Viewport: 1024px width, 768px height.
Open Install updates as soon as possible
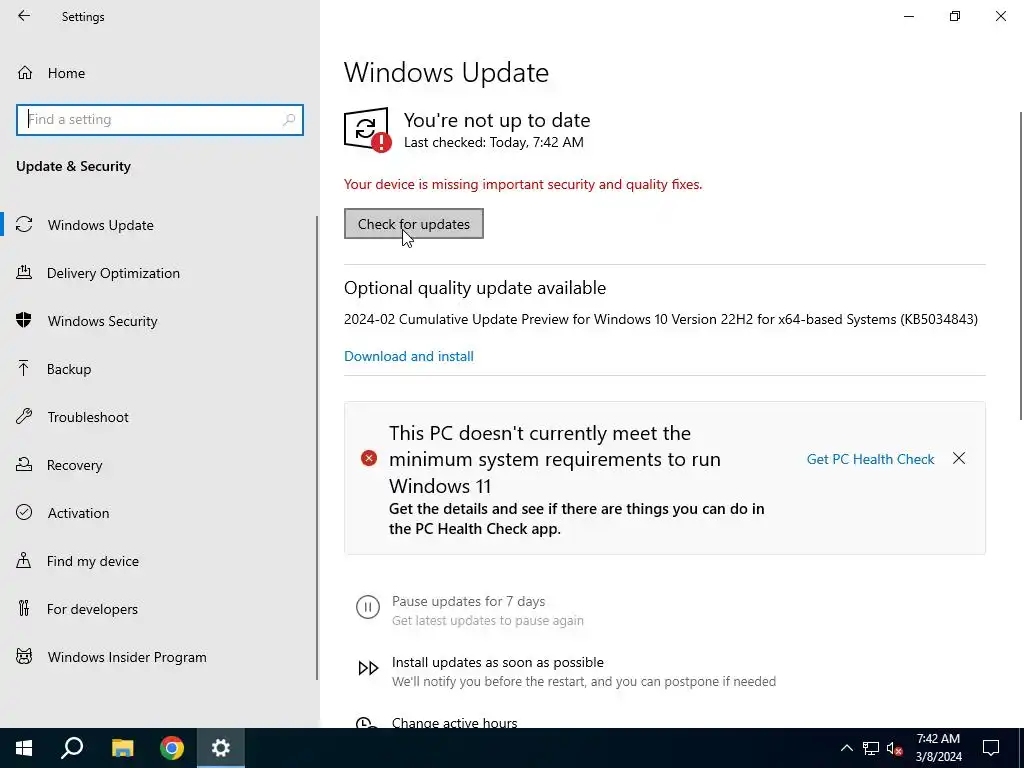[498, 662]
